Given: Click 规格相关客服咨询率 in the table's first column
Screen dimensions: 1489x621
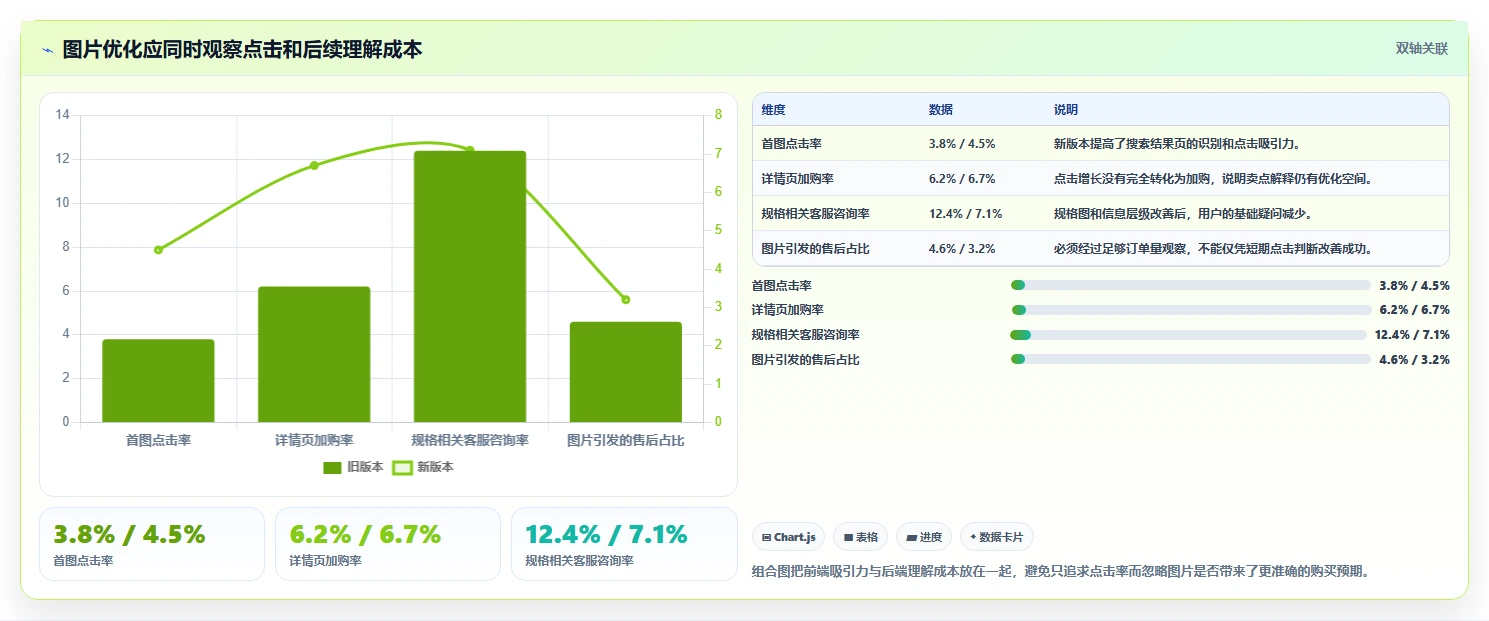Looking at the screenshot, I should (816, 214).
